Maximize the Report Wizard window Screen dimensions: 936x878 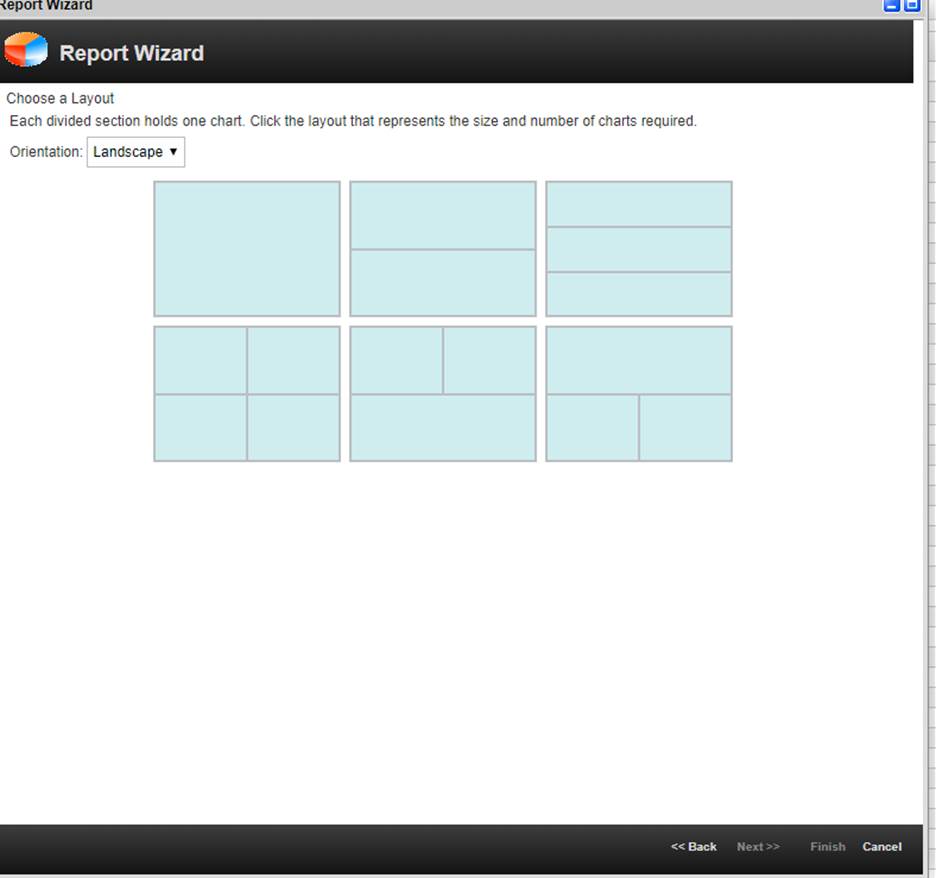(x=912, y=5)
